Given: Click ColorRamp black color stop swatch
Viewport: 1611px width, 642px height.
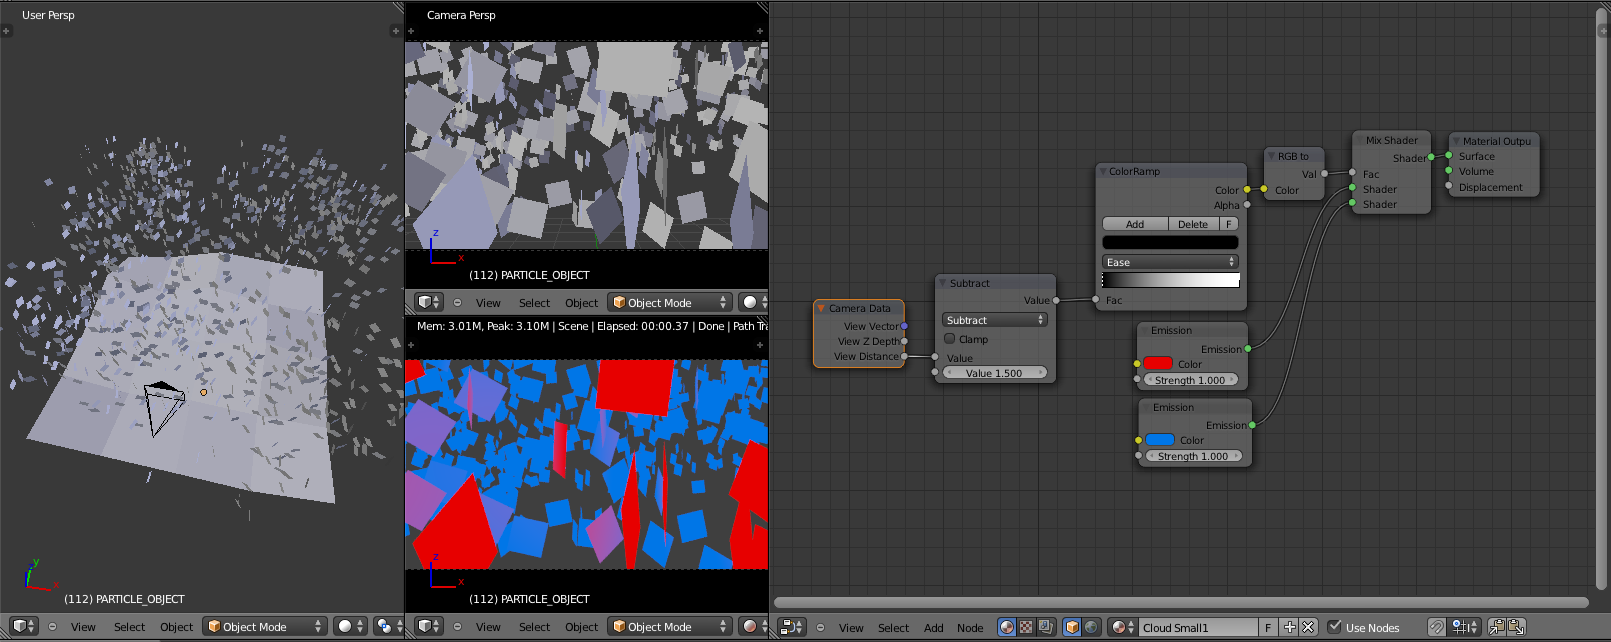Looking at the screenshot, I should (1170, 242).
